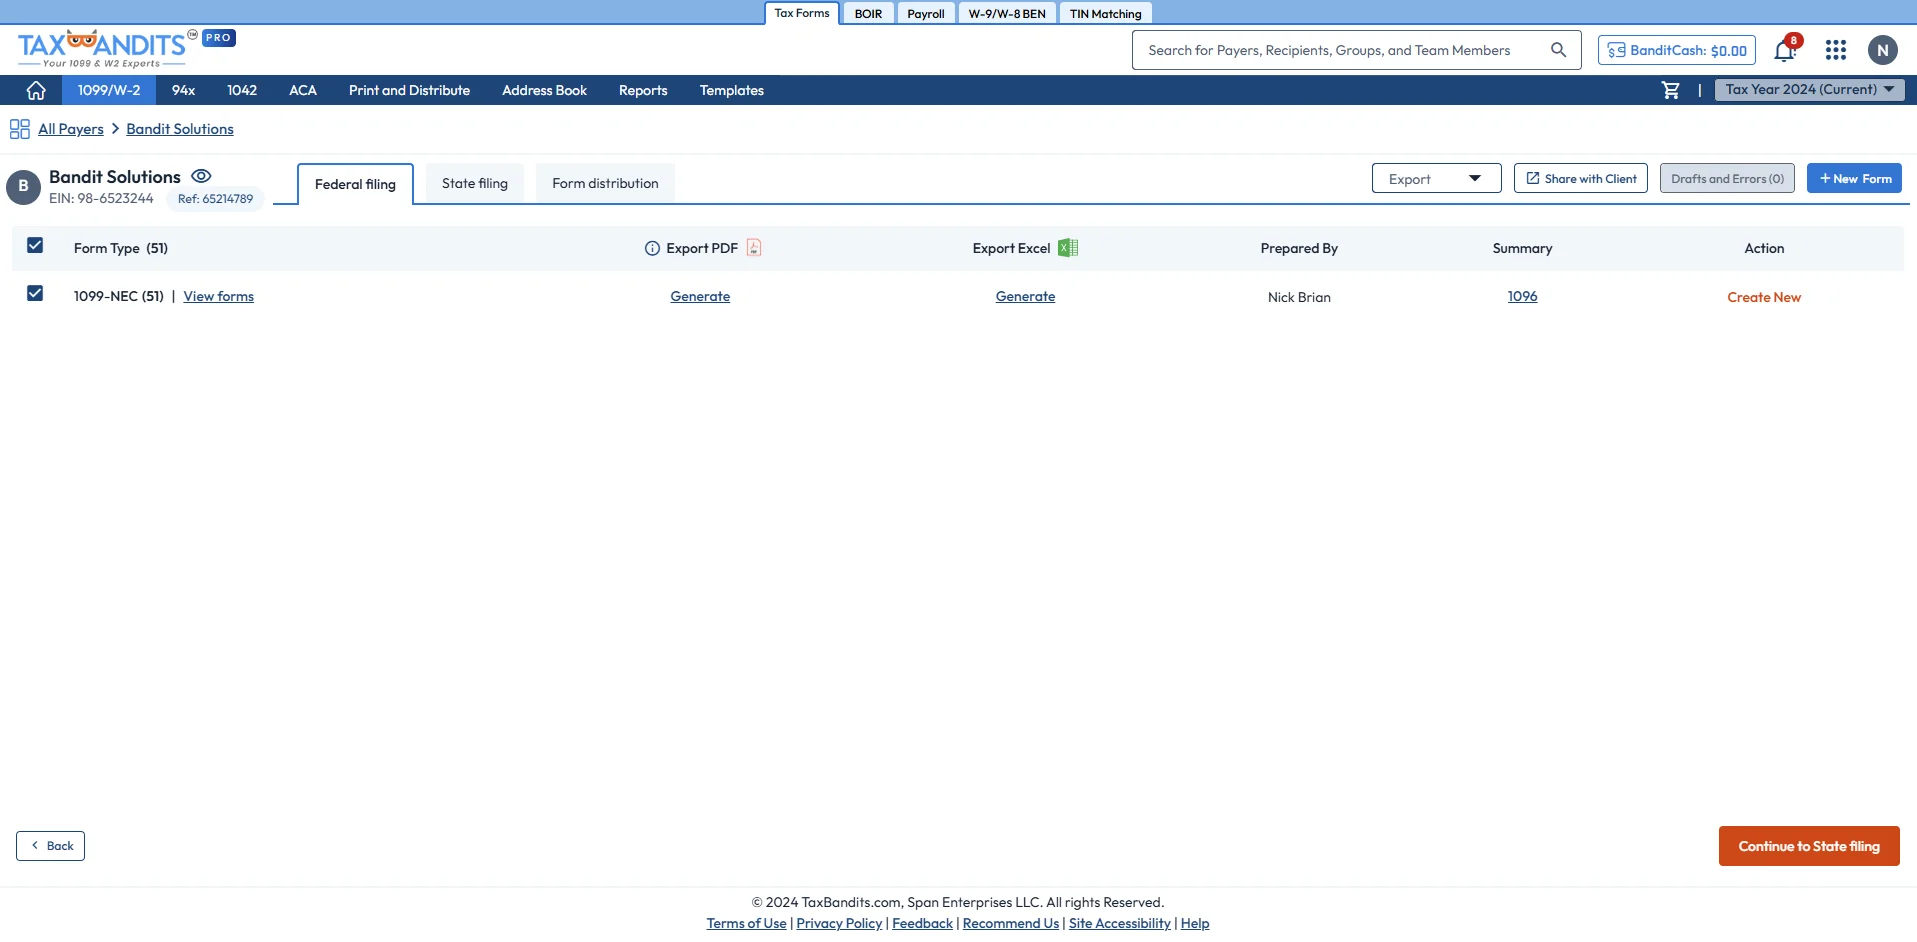Switch to the State filing tab
1917x942 pixels.
click(475, 183)
